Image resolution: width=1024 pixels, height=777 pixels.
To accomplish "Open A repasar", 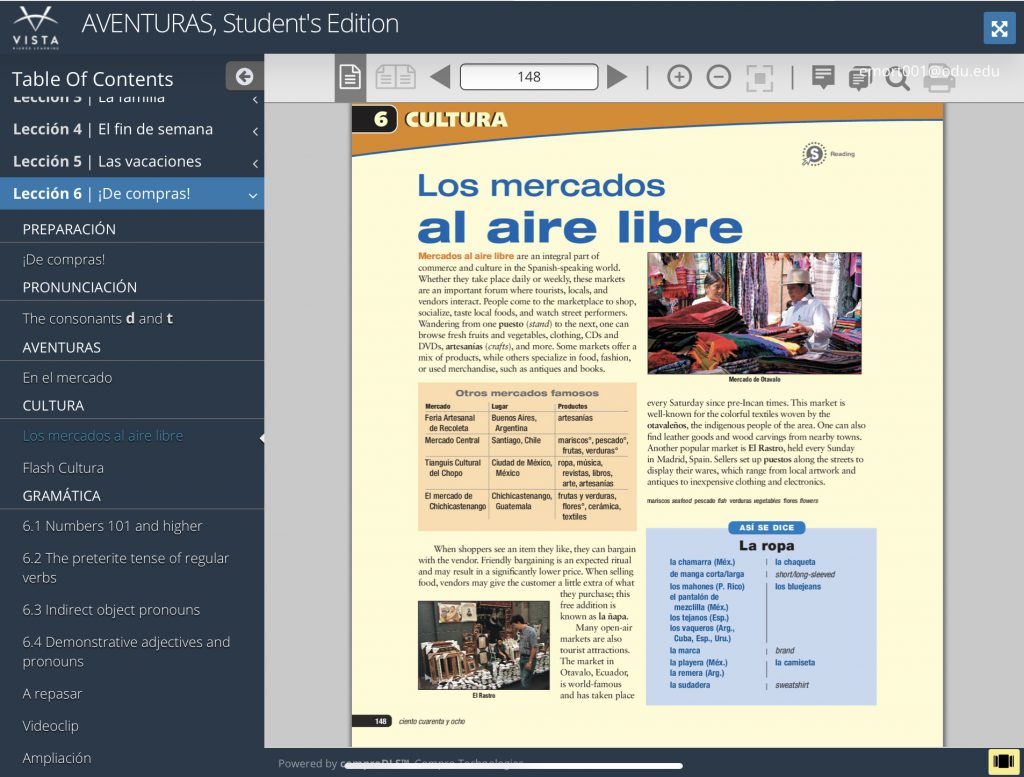I will [x=52, y=693].
